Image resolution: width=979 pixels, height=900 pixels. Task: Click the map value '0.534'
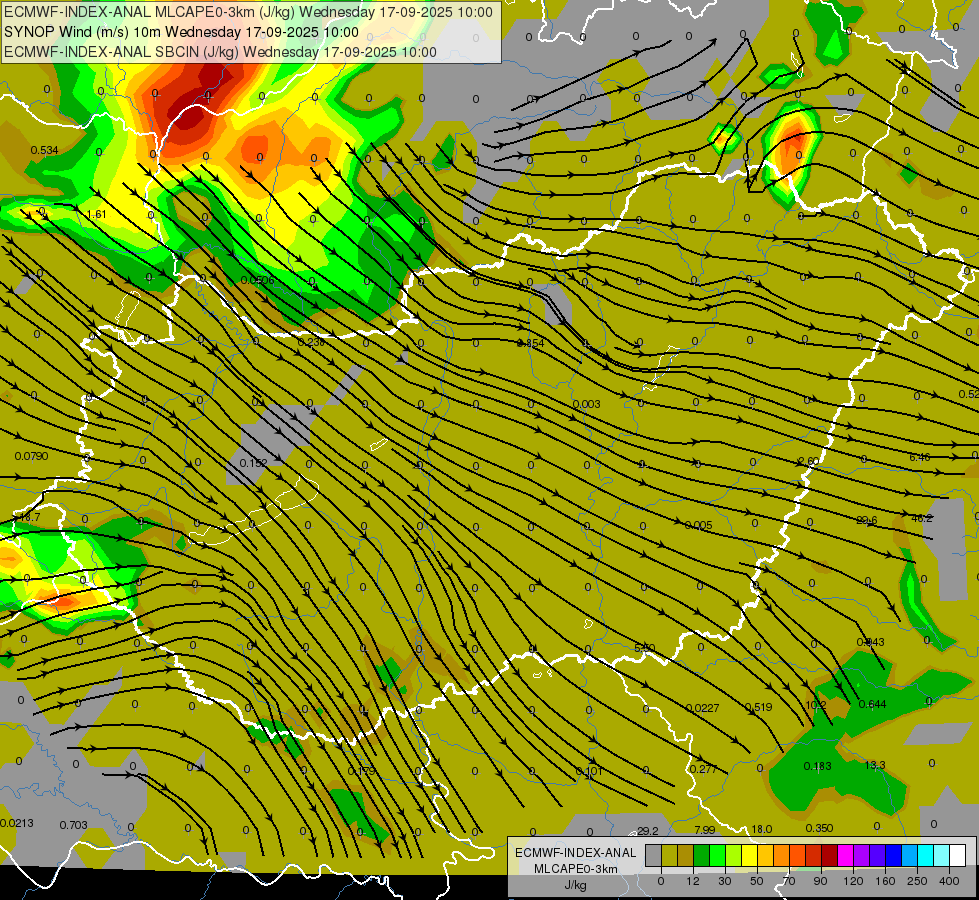tap(44, 151)
